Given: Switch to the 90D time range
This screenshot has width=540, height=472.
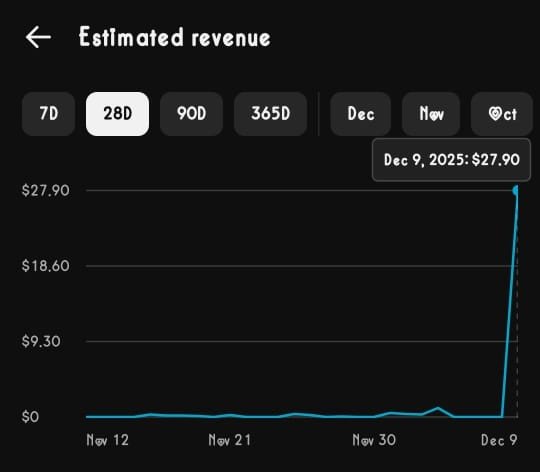Looking at the screenshot, I should 191,114.
